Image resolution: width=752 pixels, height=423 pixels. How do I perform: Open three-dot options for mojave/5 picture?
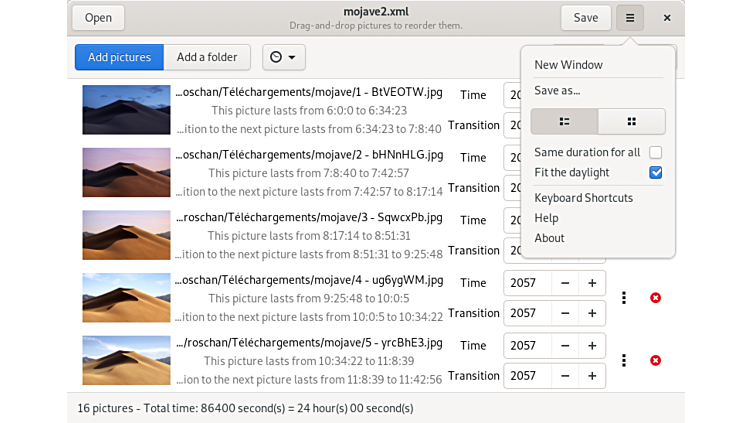pyautogui.click(x=624, y=360)
